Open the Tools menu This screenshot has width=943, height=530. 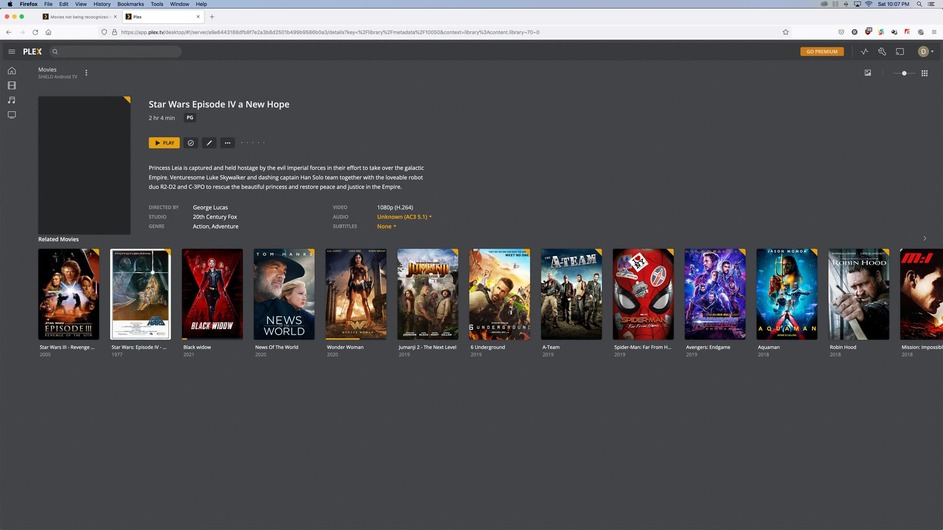[x=157, y=4]
